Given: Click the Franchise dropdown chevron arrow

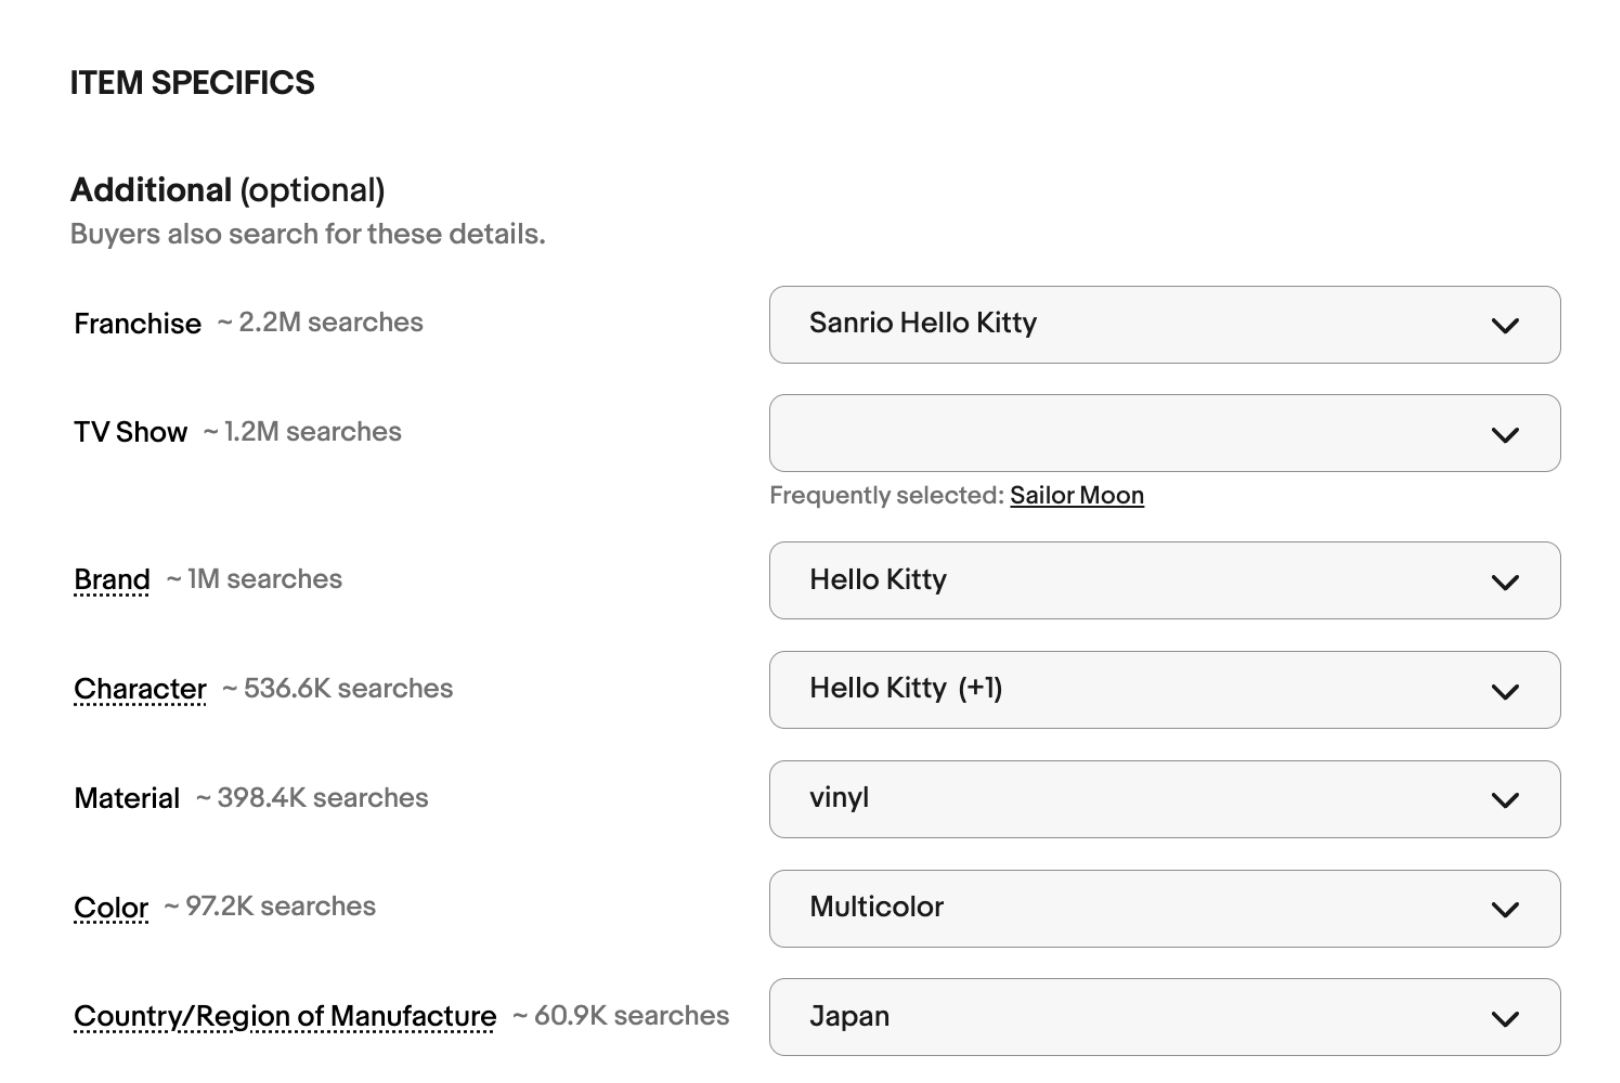Looking at the screenshot, I should point(1504,326).
